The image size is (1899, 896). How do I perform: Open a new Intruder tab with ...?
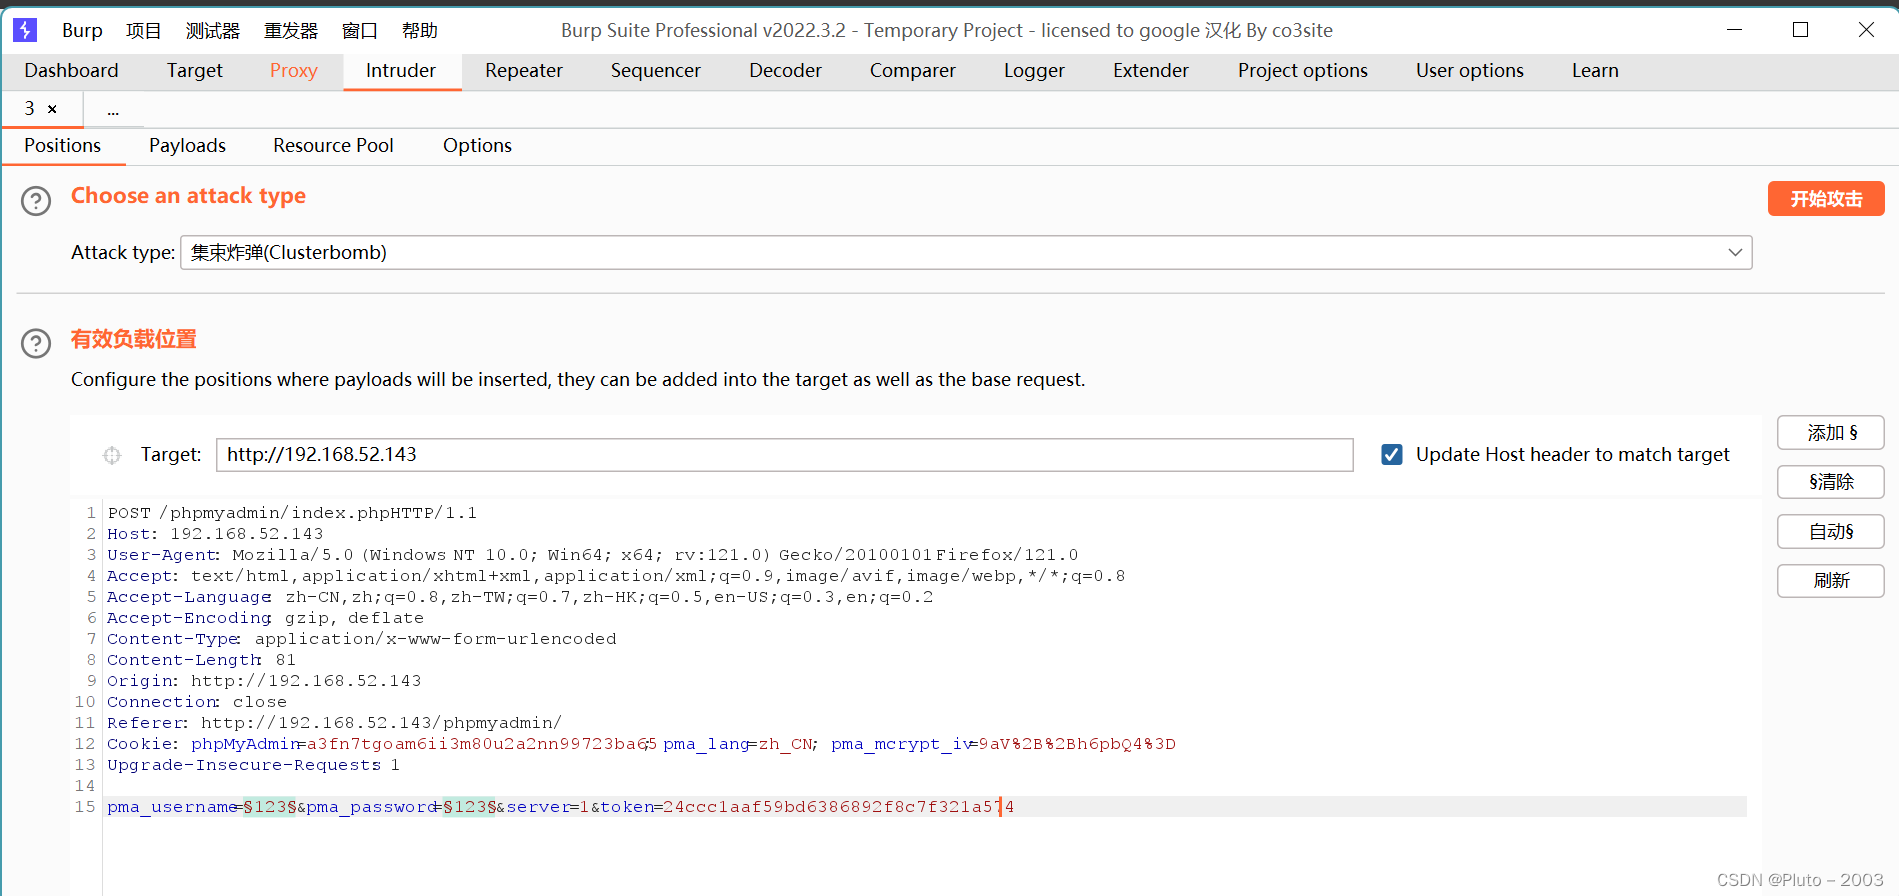click(x=113, y=111)
